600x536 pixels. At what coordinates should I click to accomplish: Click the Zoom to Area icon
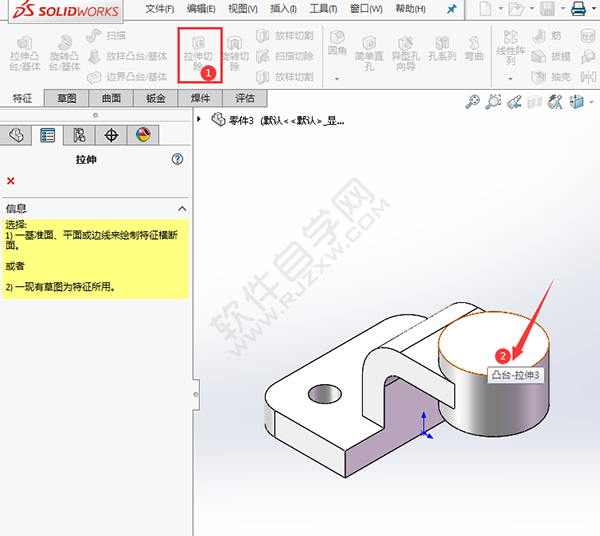(x=493, y=102)
